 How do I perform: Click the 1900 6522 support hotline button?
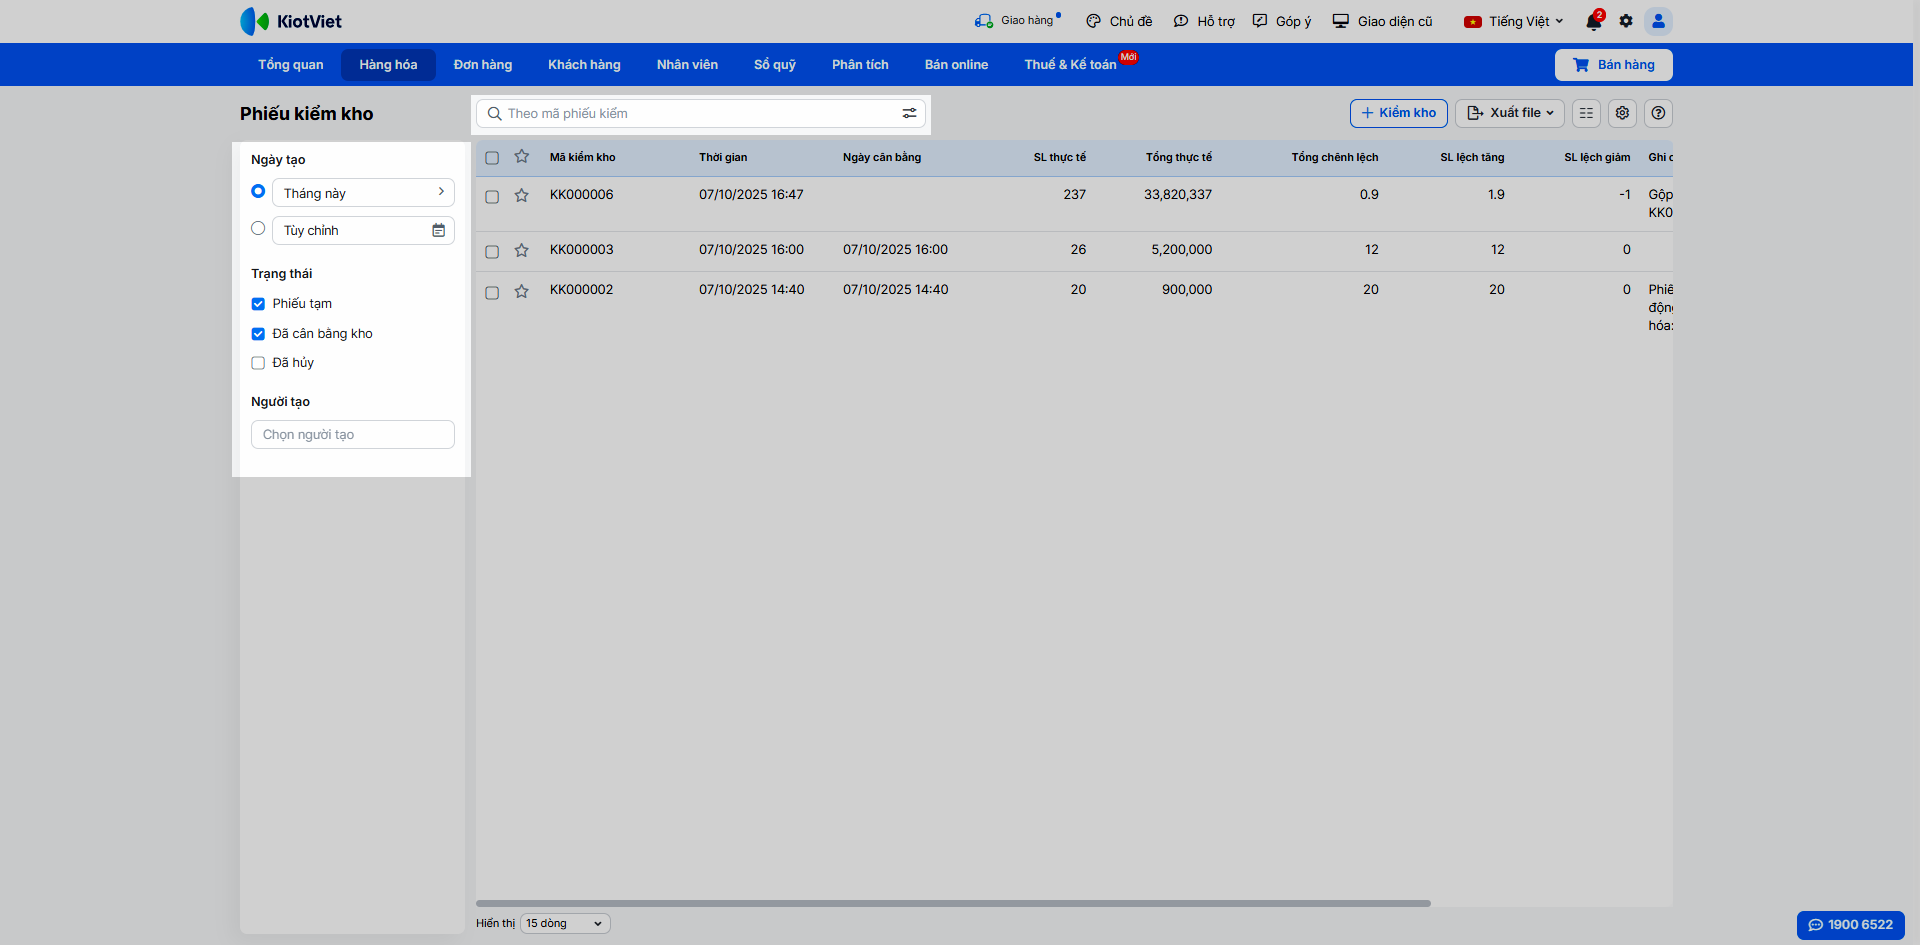1851,925
